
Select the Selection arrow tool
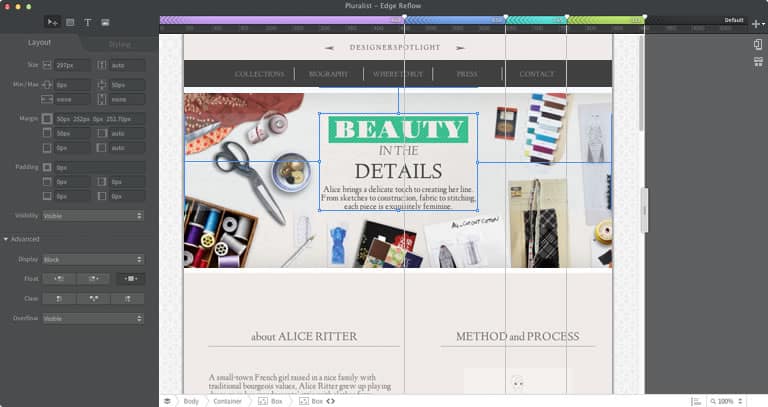53,21
